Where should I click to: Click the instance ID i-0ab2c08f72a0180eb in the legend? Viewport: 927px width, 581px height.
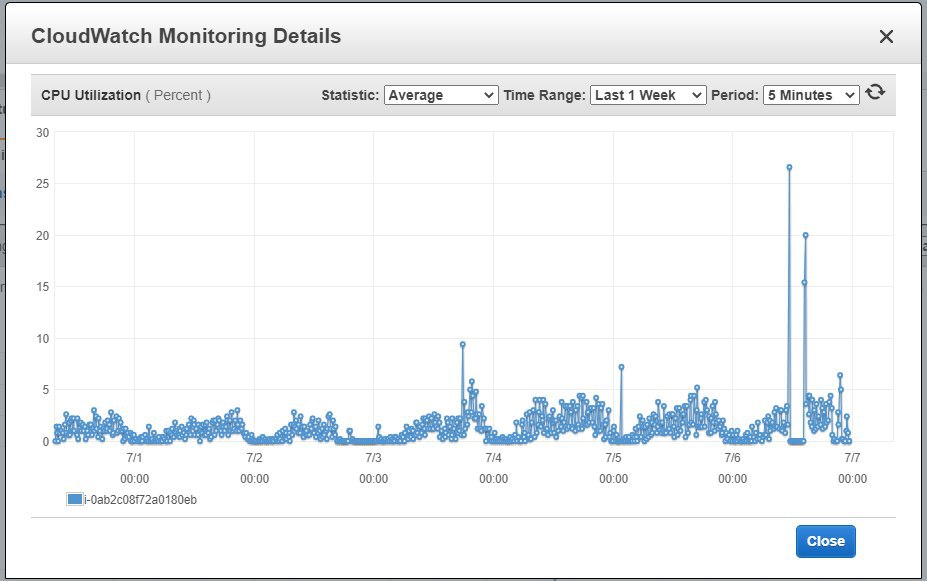point(141,500)
